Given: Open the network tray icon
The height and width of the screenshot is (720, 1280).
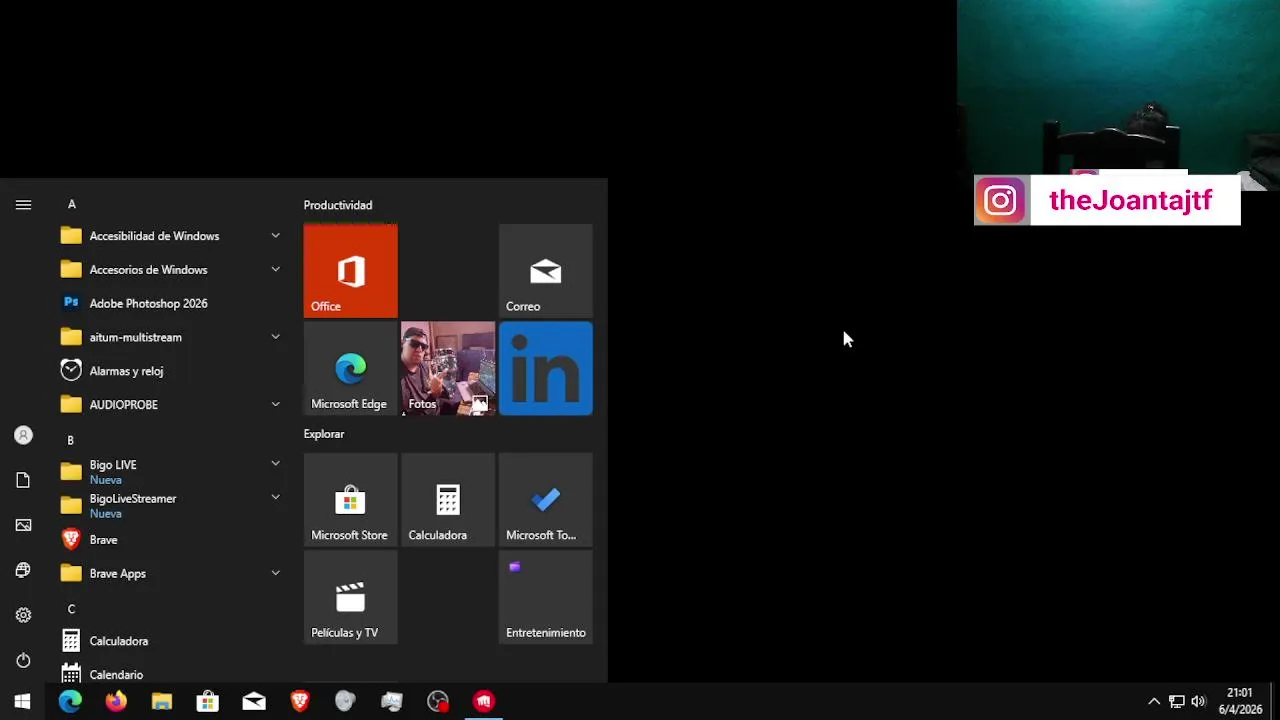Looking at the screenshot, I should pyautogui.click(x=1177, y=701).
